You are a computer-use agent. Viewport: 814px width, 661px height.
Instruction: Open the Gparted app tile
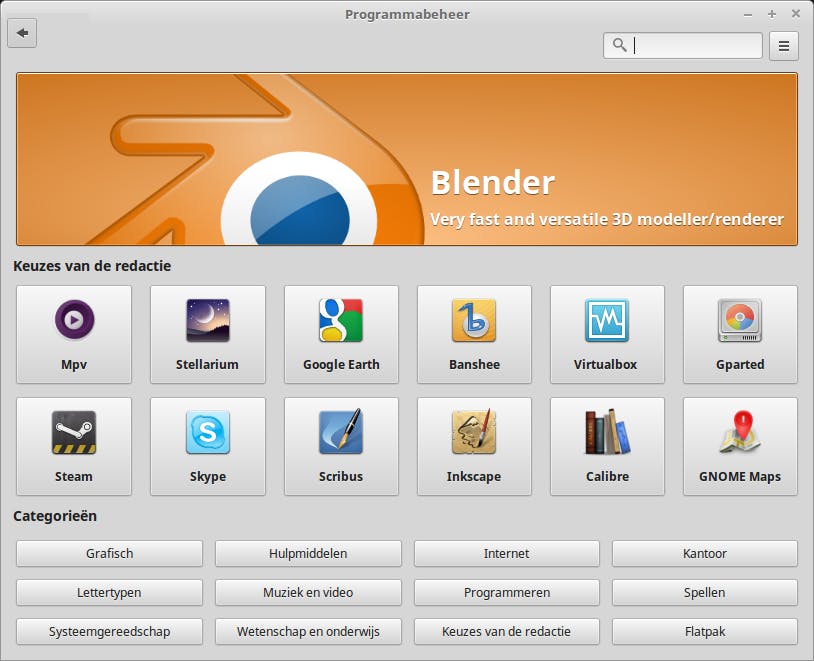pos(740,334)
